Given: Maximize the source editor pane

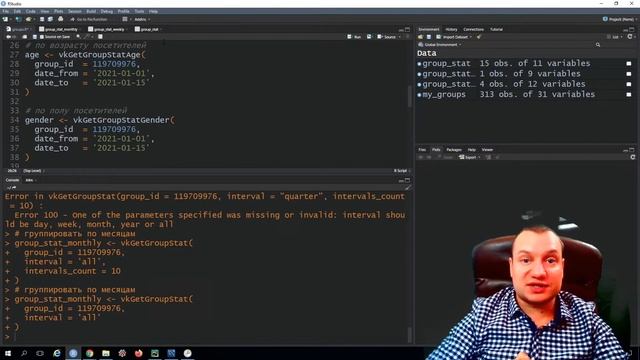Looking at the screenshot, I should 407,29.
